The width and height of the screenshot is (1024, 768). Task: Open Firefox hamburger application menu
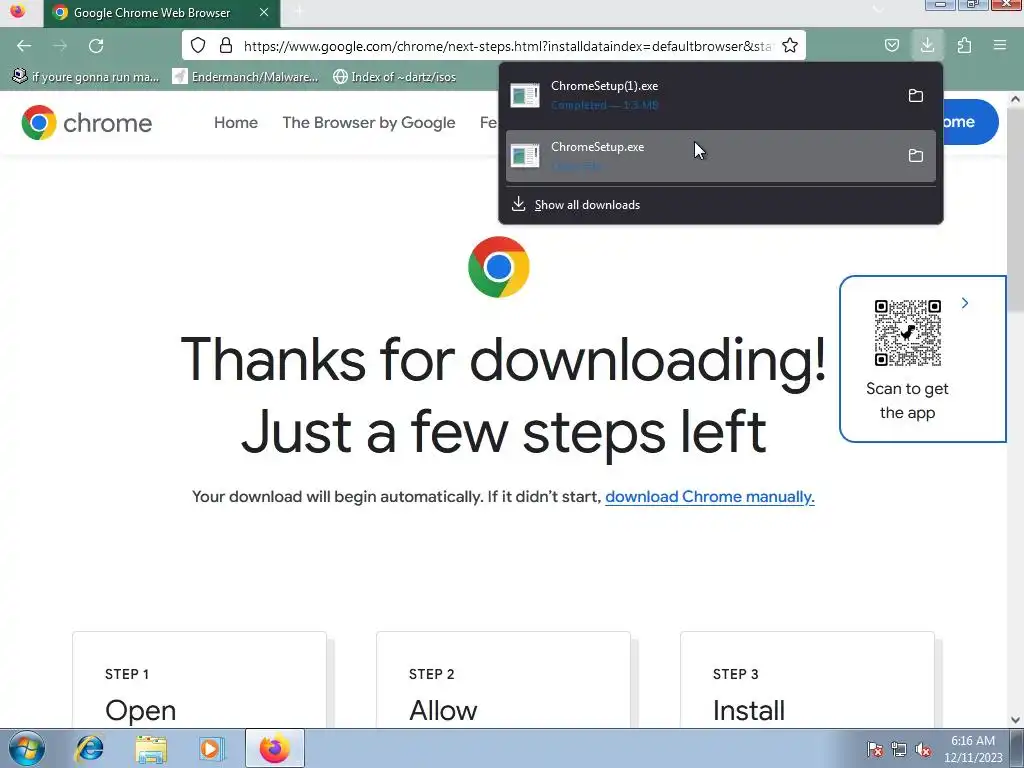1000,46
